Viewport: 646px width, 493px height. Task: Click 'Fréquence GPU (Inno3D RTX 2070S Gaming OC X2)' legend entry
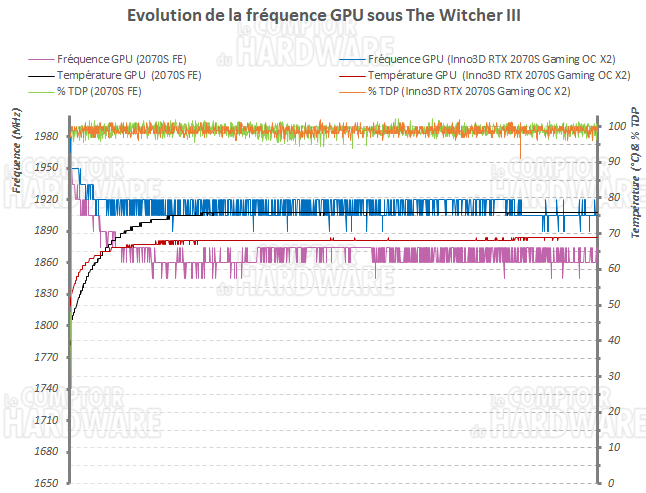(x=491, y=59)
